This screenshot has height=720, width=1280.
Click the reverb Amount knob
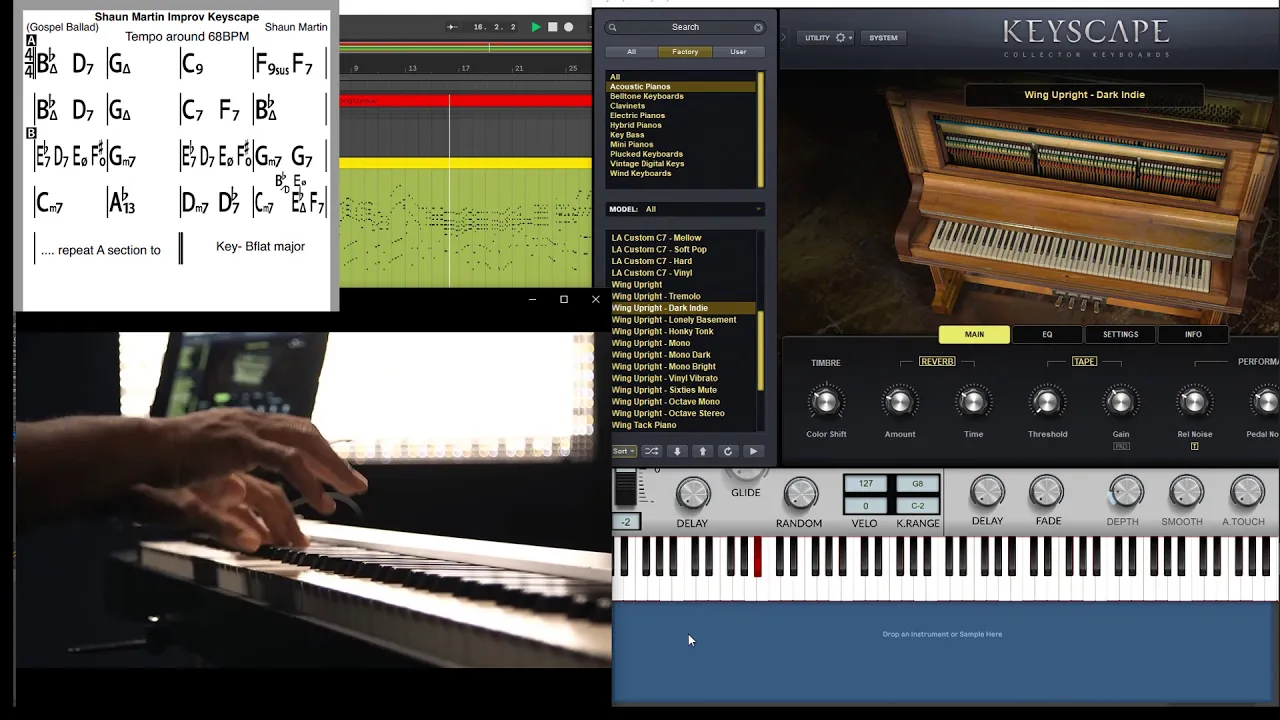tap(899, 402)
